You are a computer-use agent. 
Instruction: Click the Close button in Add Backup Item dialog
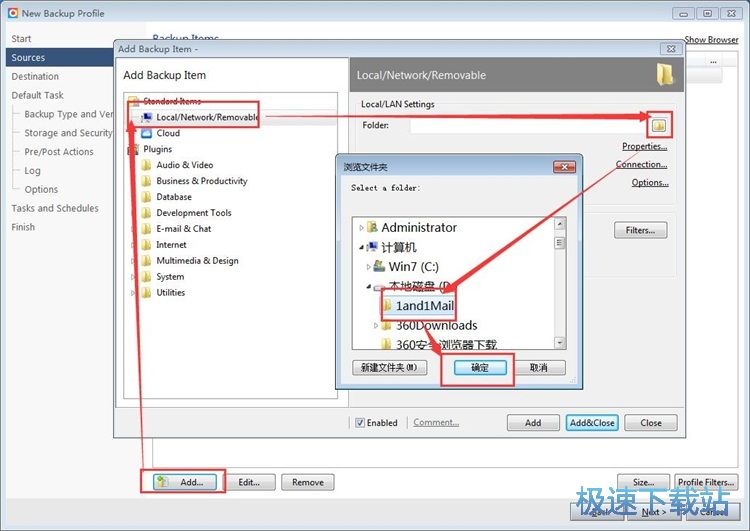[651, 423]
